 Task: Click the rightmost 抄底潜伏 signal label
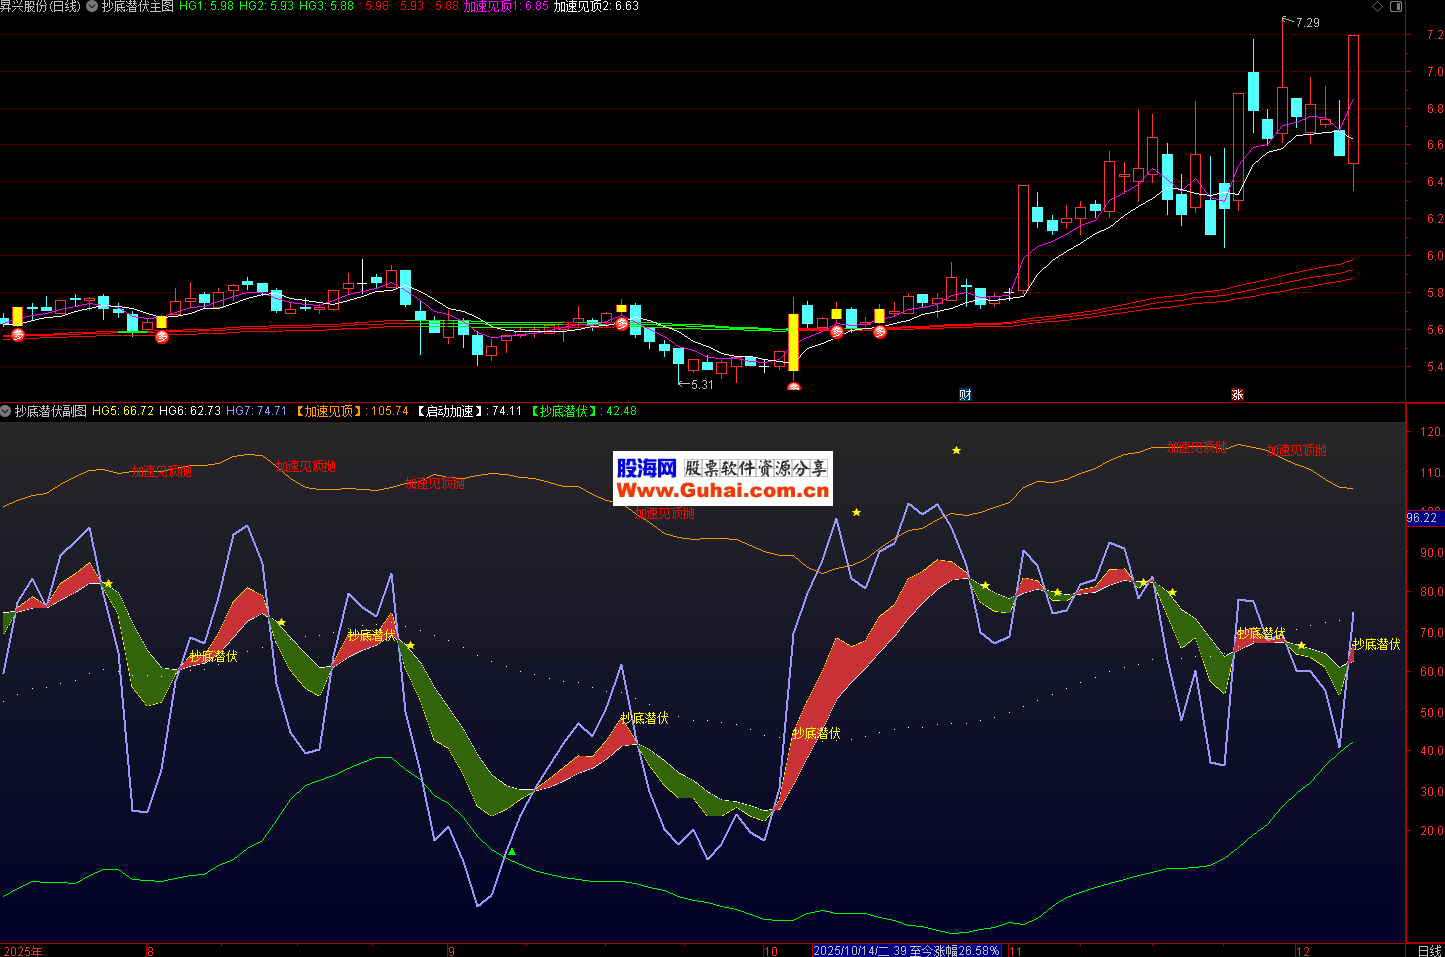coord(1376,645)
